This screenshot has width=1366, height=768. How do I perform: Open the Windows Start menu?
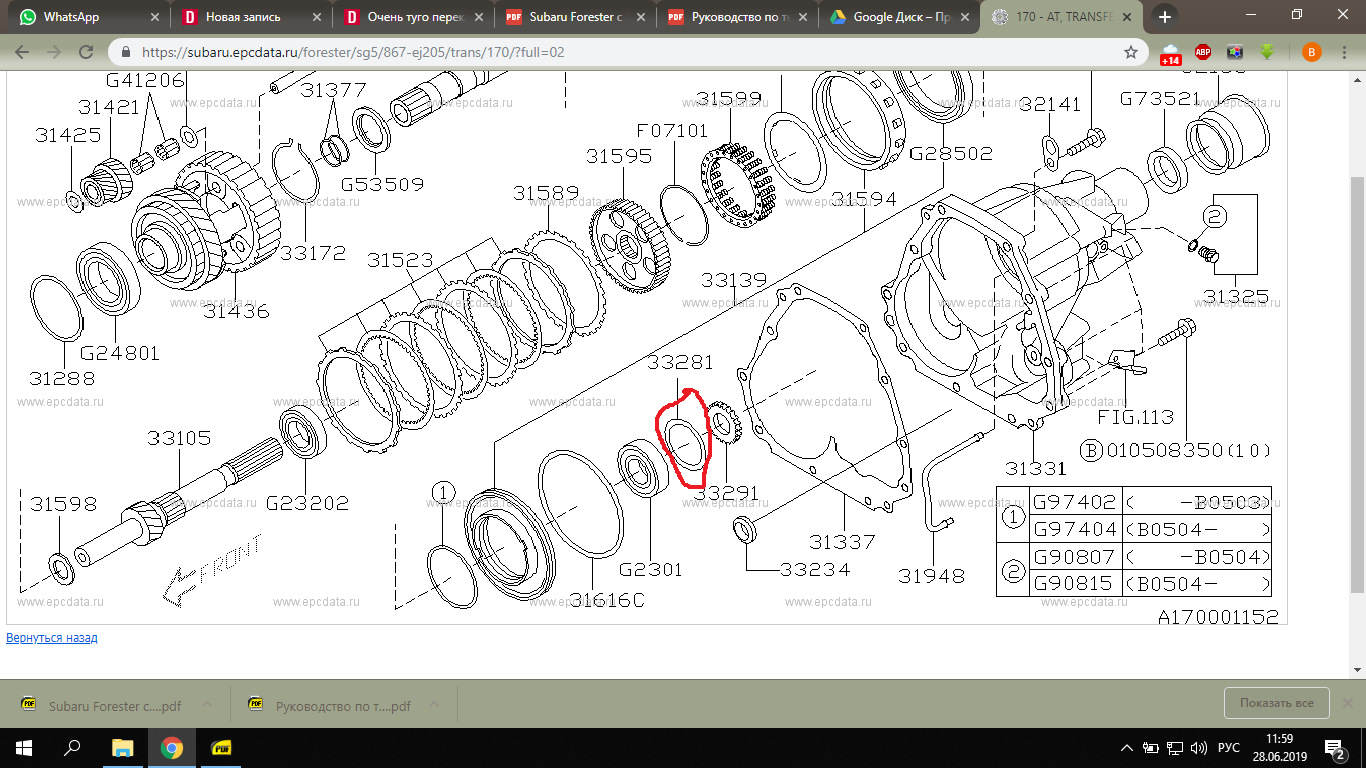coord(24,747)
